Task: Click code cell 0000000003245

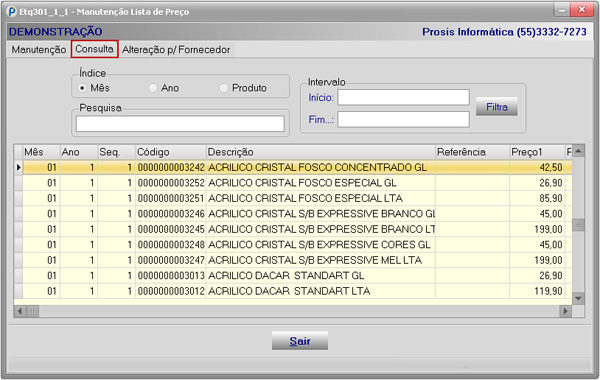Action: (171, 229)
